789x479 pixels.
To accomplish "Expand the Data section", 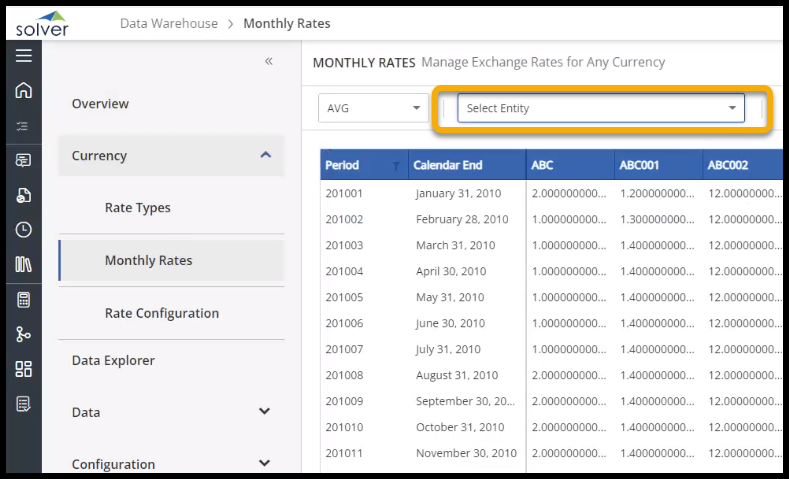I will coord(264,411).
